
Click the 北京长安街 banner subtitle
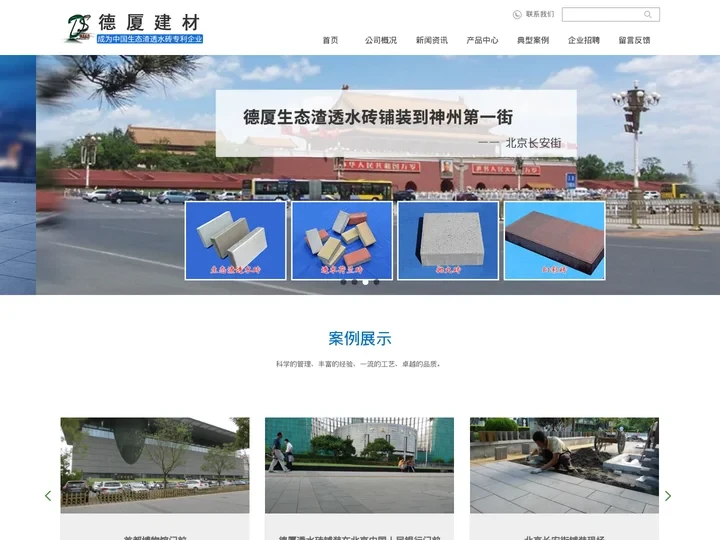coord(534,143)
